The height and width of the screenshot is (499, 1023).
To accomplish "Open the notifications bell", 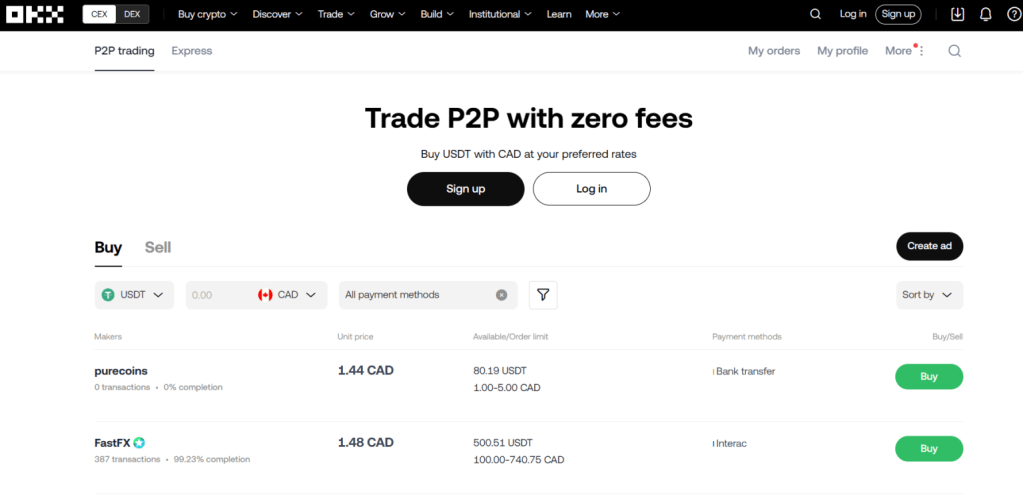I will click(x=986, y=14).
